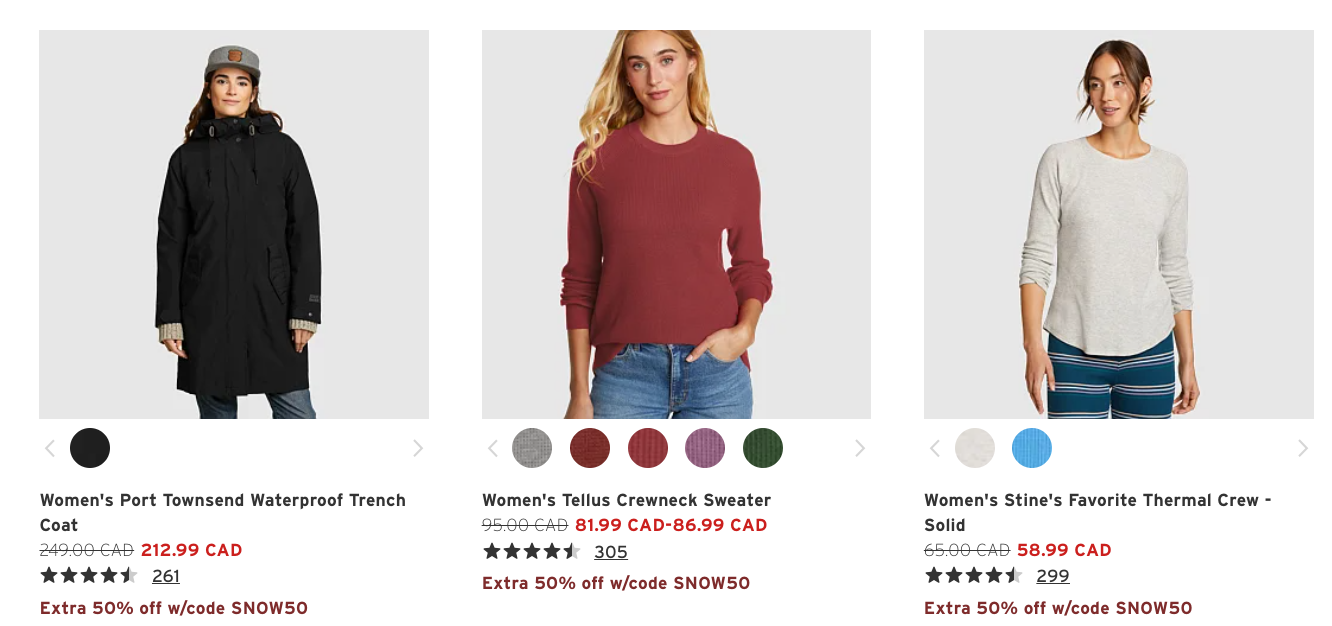Image resolution: width=1332 pixels, height=626 pixels.
Task: Choose the dark green Tellus Sweater swatch
Action: [x=763, y=448]
